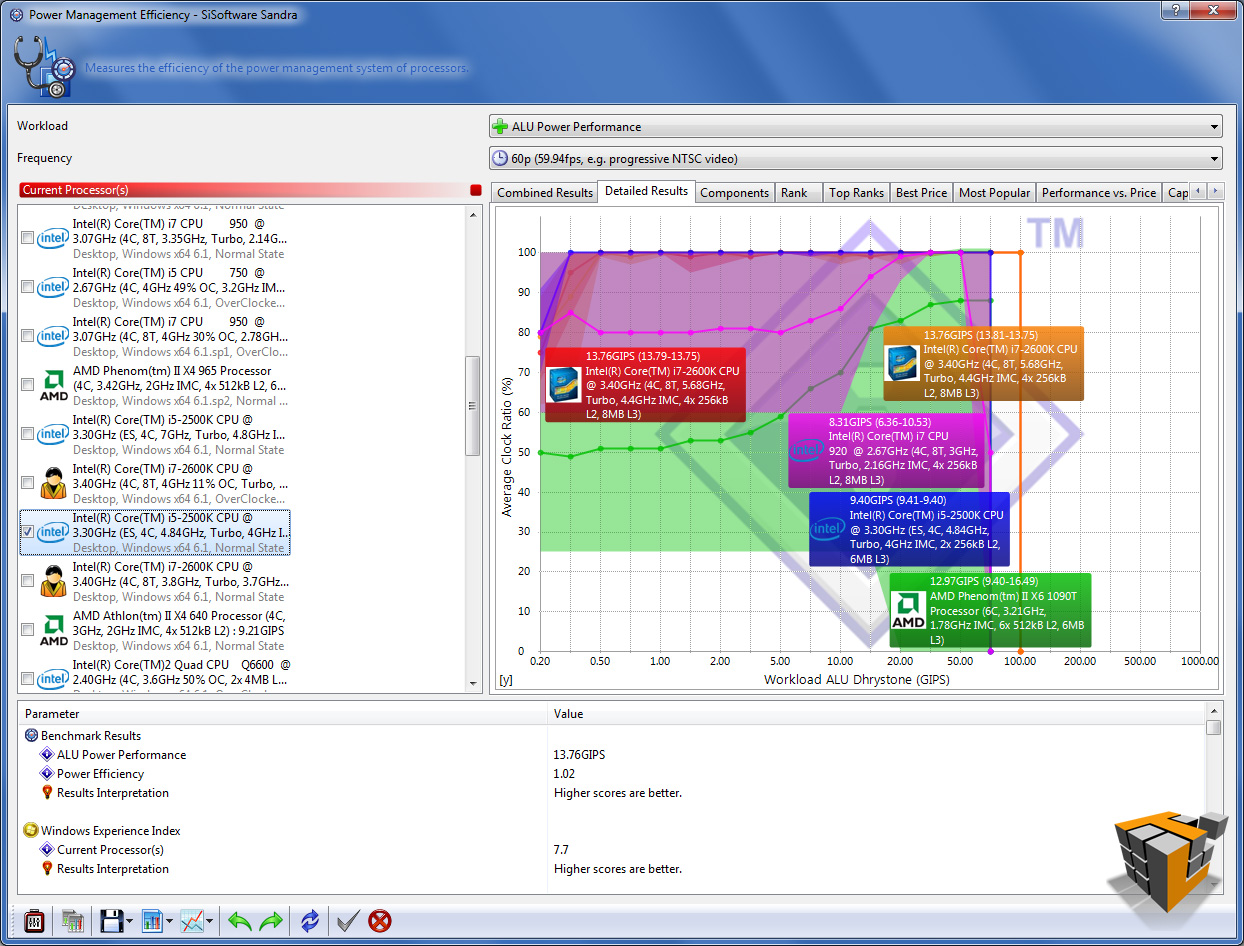Check the AMD Athlon II X4 640 checkbox
Viewport: 1244px width, 946px height.
click(x=27, y=631)
